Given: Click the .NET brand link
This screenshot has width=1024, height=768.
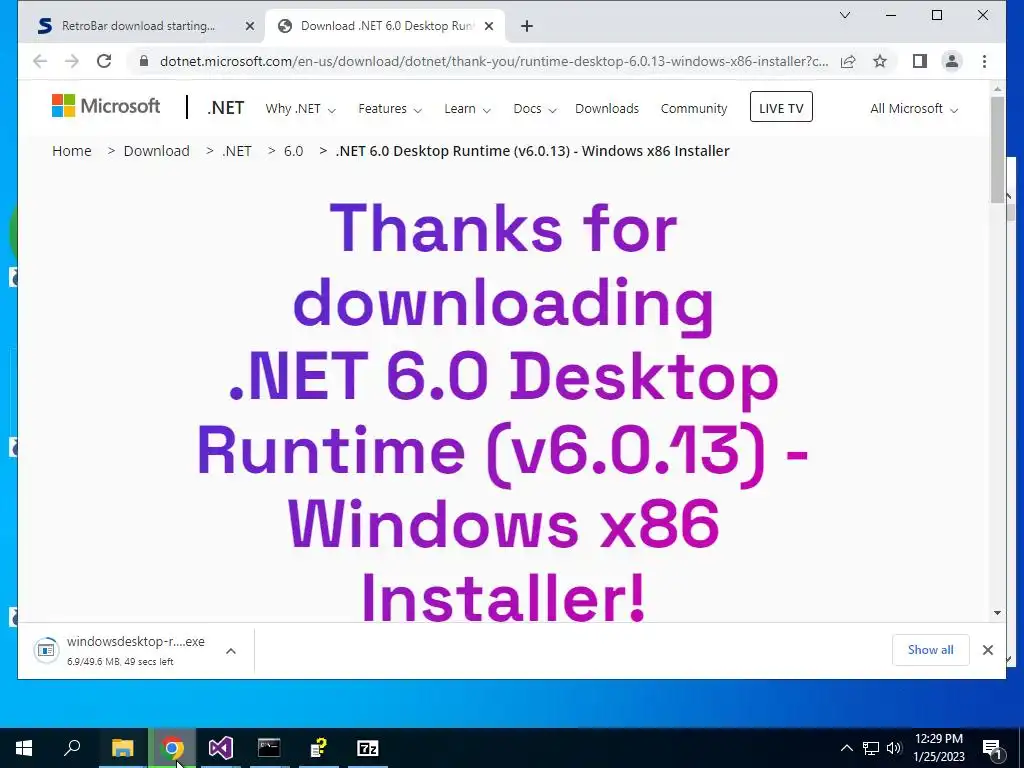Looking at the screenshot, I should point(225,108).
